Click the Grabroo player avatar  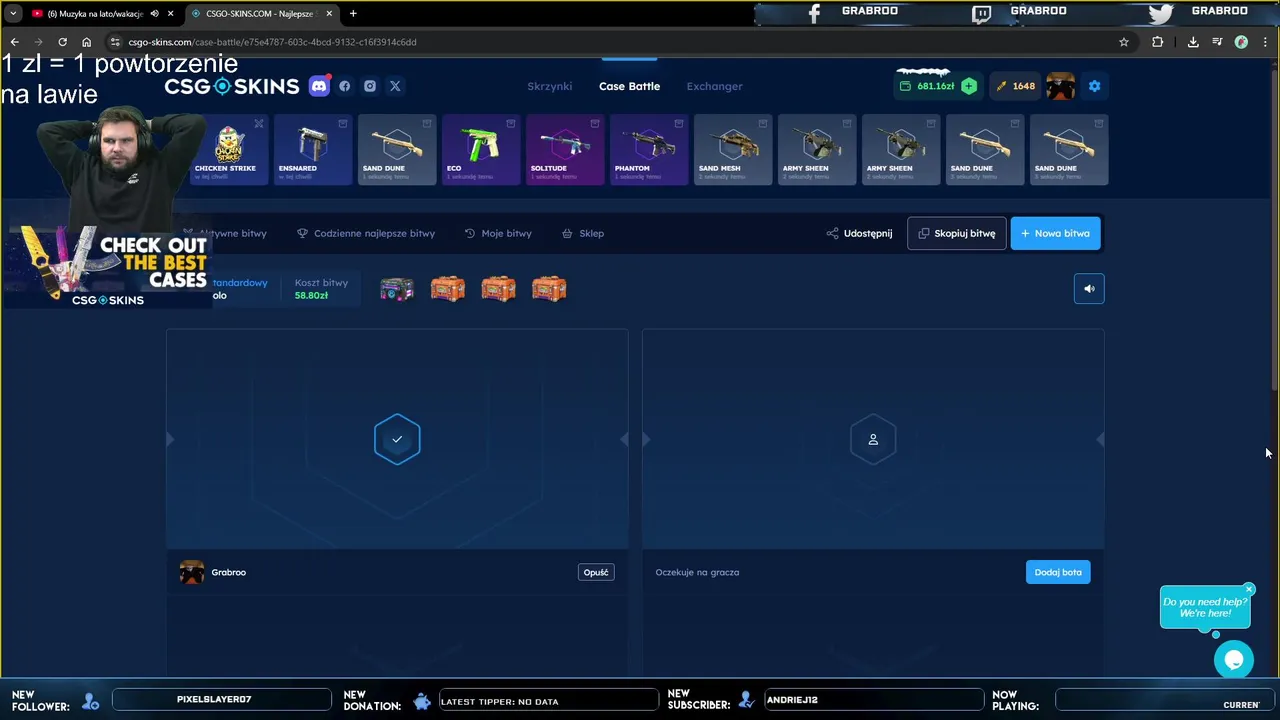pos(192,572)
